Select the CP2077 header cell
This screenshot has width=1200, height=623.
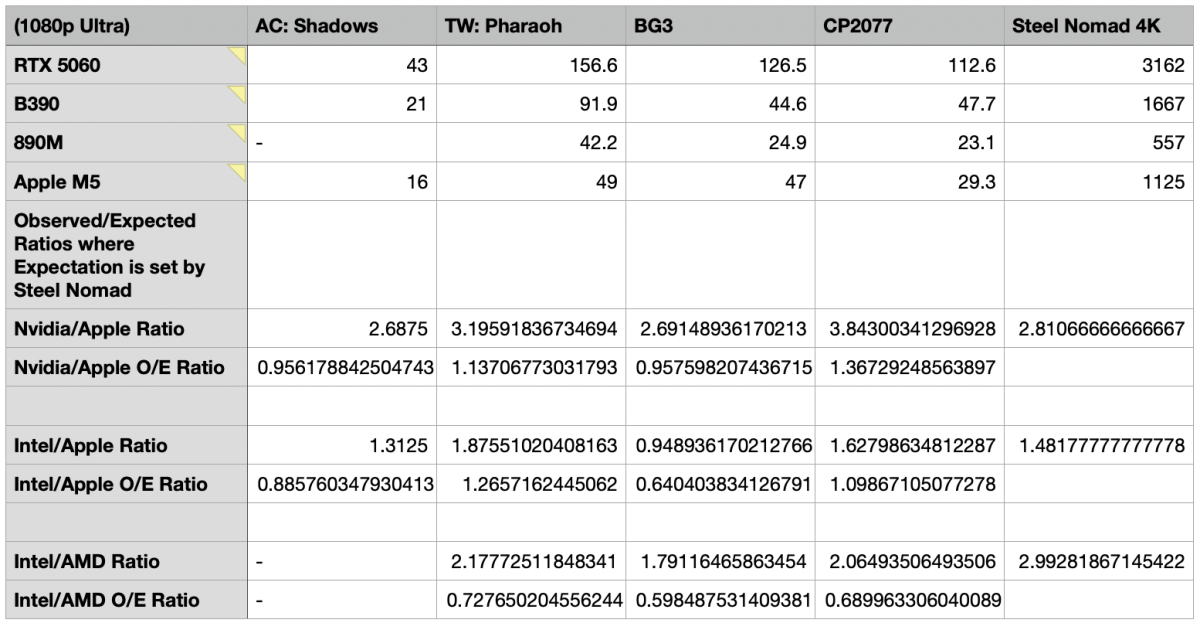click(x=908, y=27)
